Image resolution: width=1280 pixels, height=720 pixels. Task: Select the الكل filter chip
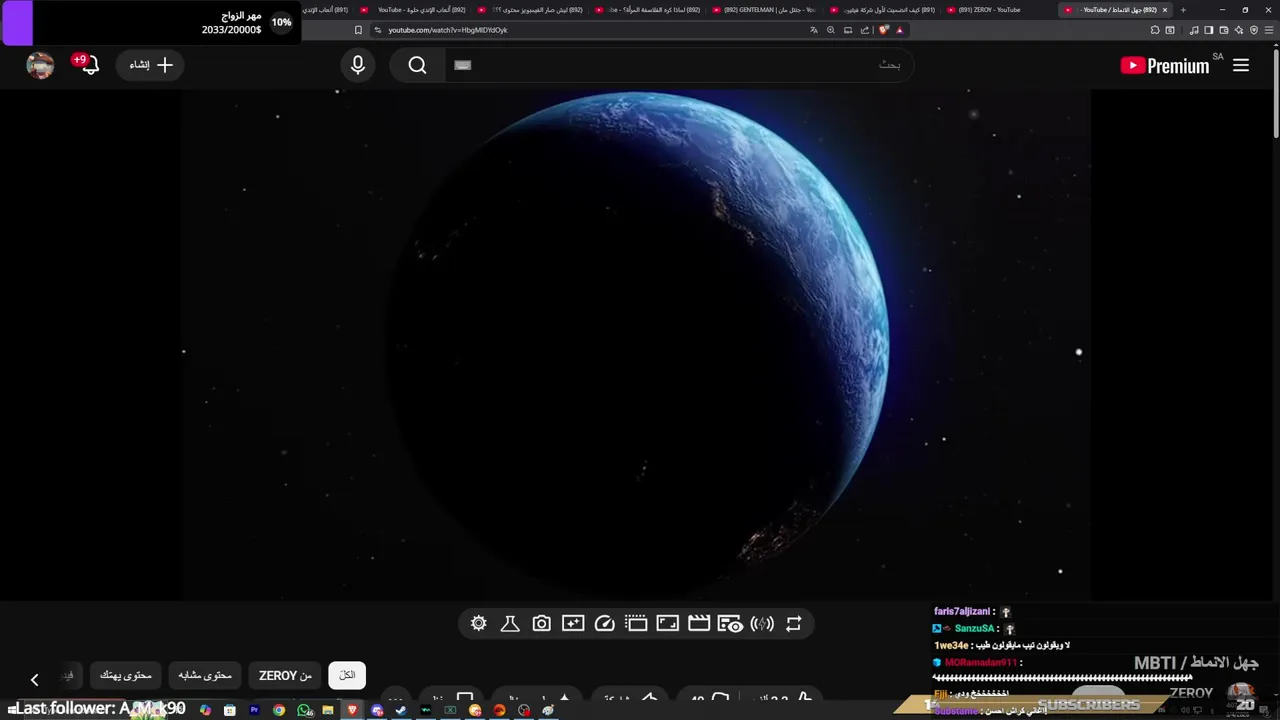coord(347,675)
